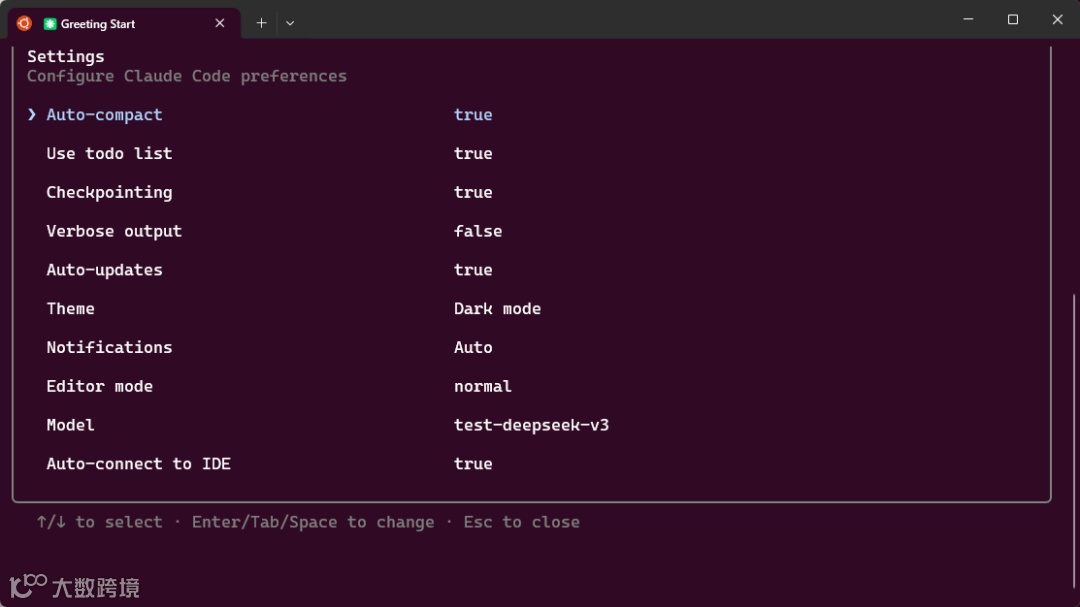
Task: Select the Auto-updates setting
Action: point(104,270)
